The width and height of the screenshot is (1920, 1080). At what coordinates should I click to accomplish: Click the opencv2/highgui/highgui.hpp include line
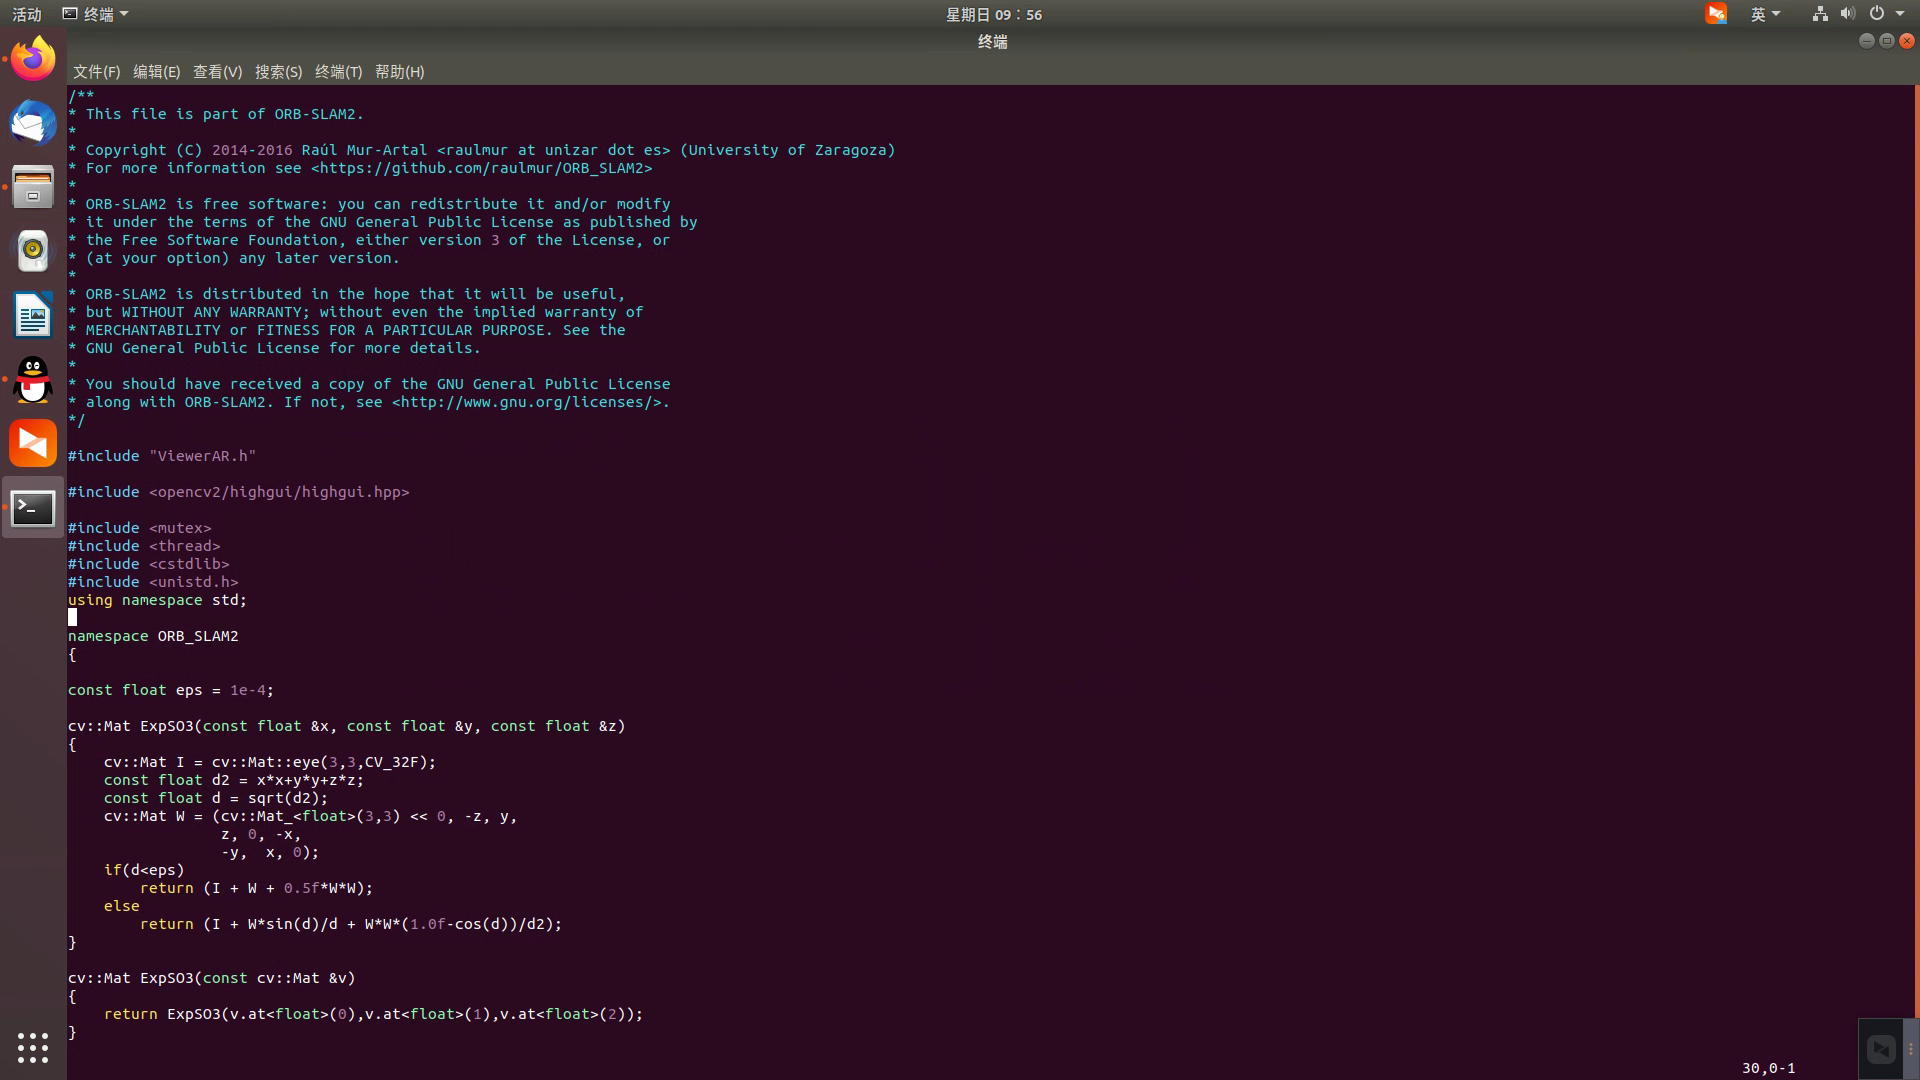tap(238, 492)
